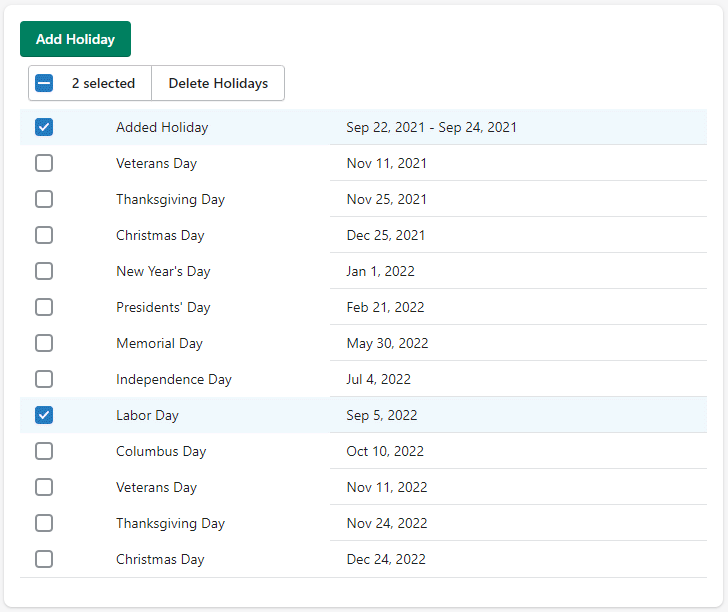Tick the Independence Day checkbox
Viewport: 728px width, 612px height.
[x=44, y=379]
